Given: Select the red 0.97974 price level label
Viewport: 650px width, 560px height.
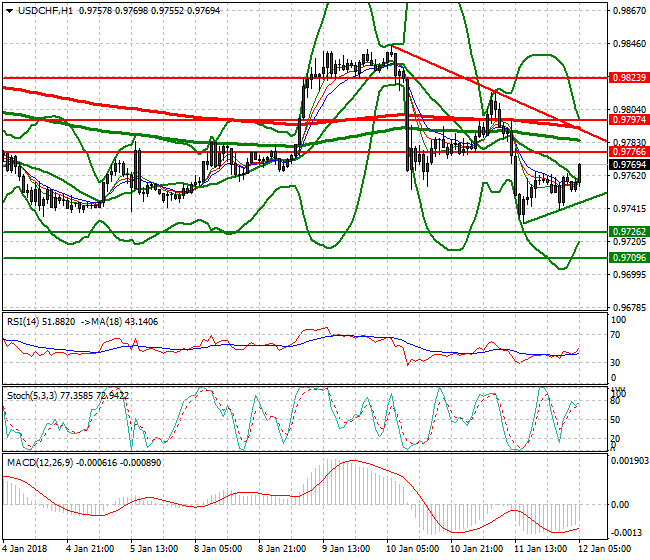Looking at the screenshot, I should 629,120.
